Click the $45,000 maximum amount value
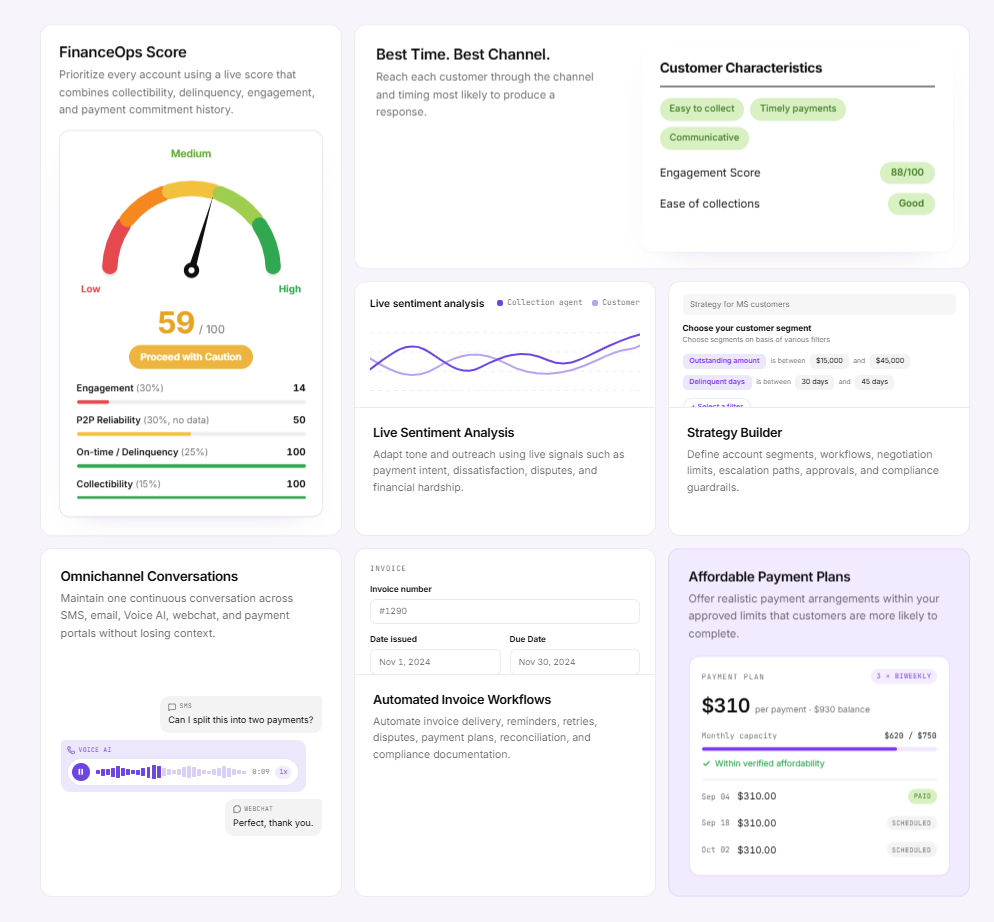994x922 pixels. [x=890, y=361]
